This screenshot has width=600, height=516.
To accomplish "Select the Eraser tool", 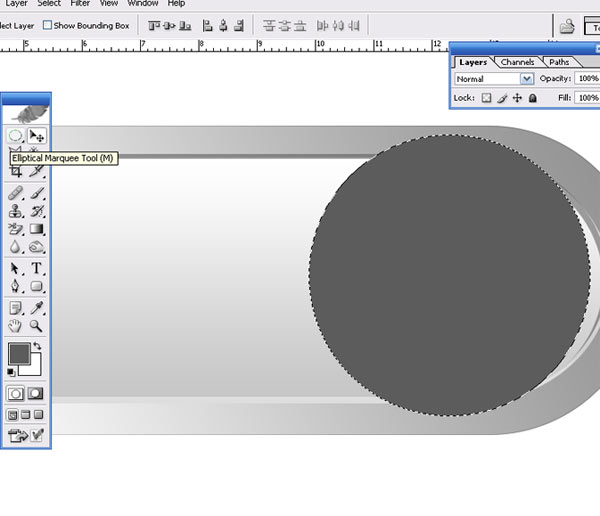I will [15, 229].
